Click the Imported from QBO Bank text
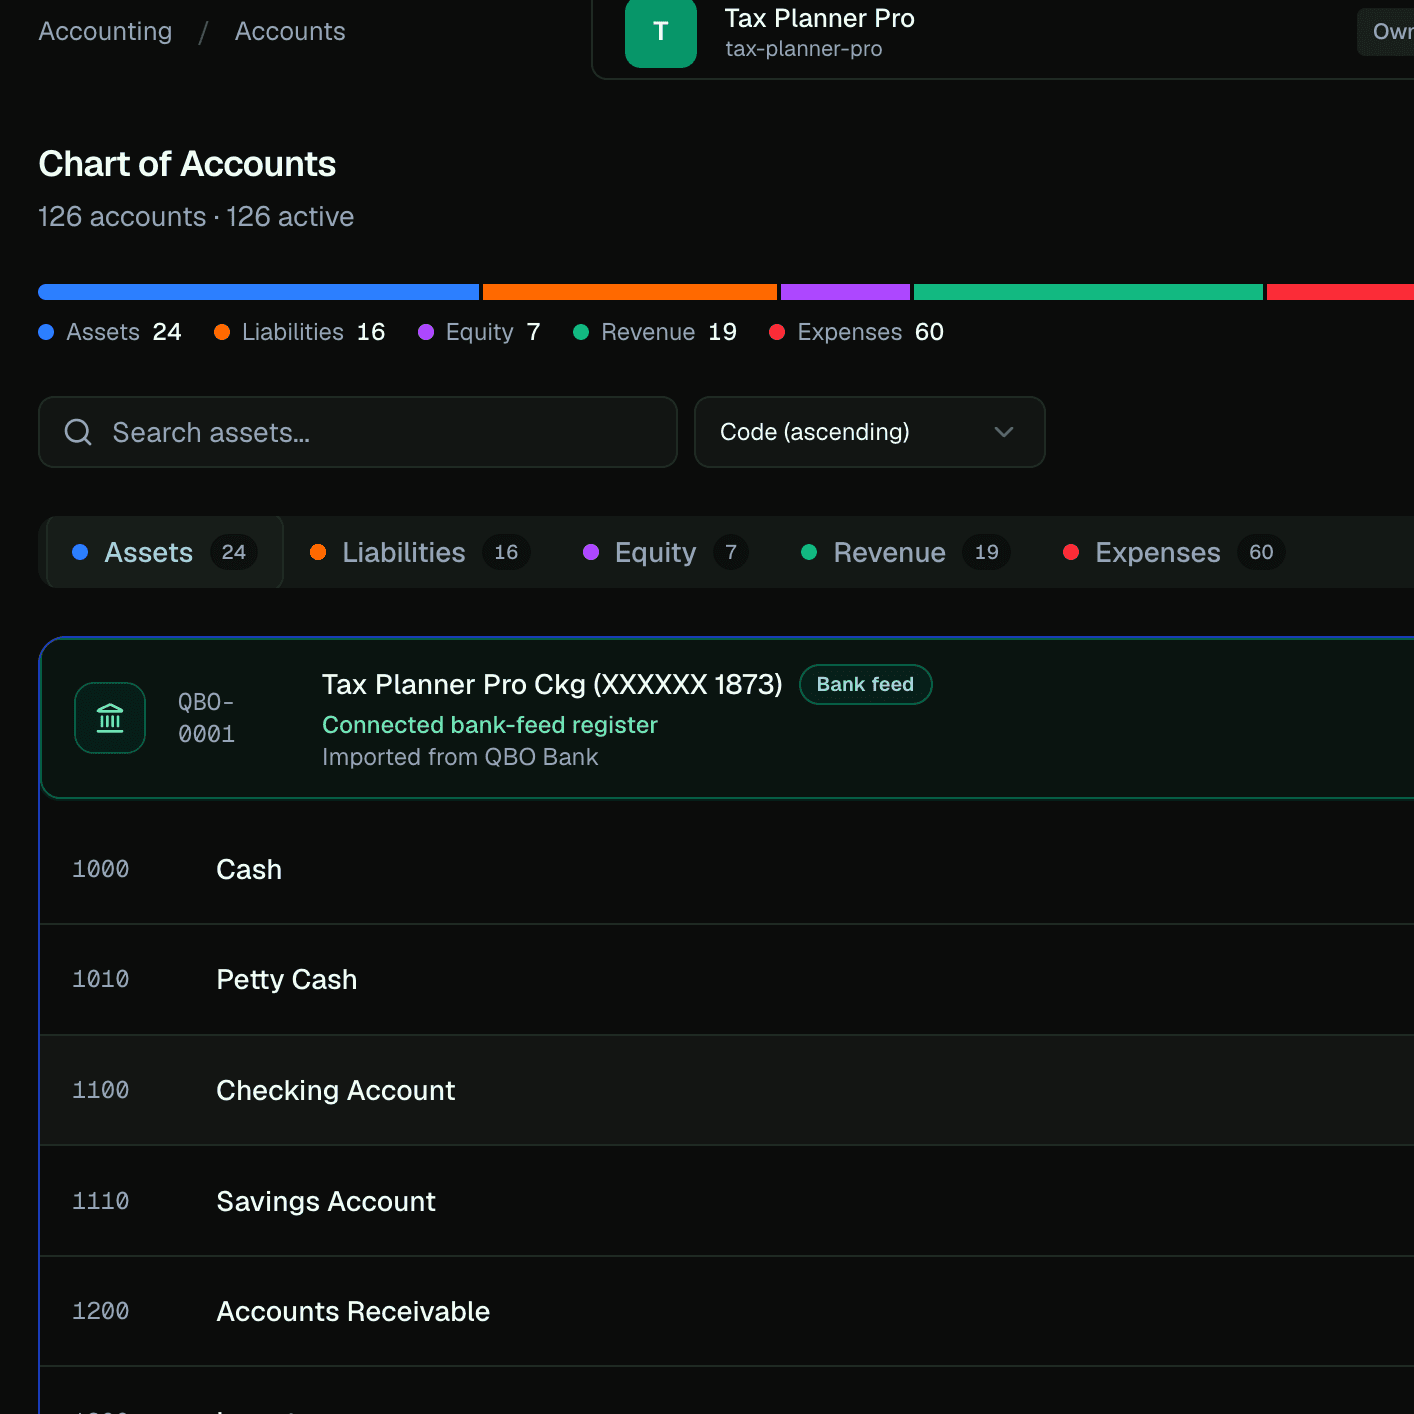Image resolution: width=1414 pixels, height=1414 pixels. point(460,757)
